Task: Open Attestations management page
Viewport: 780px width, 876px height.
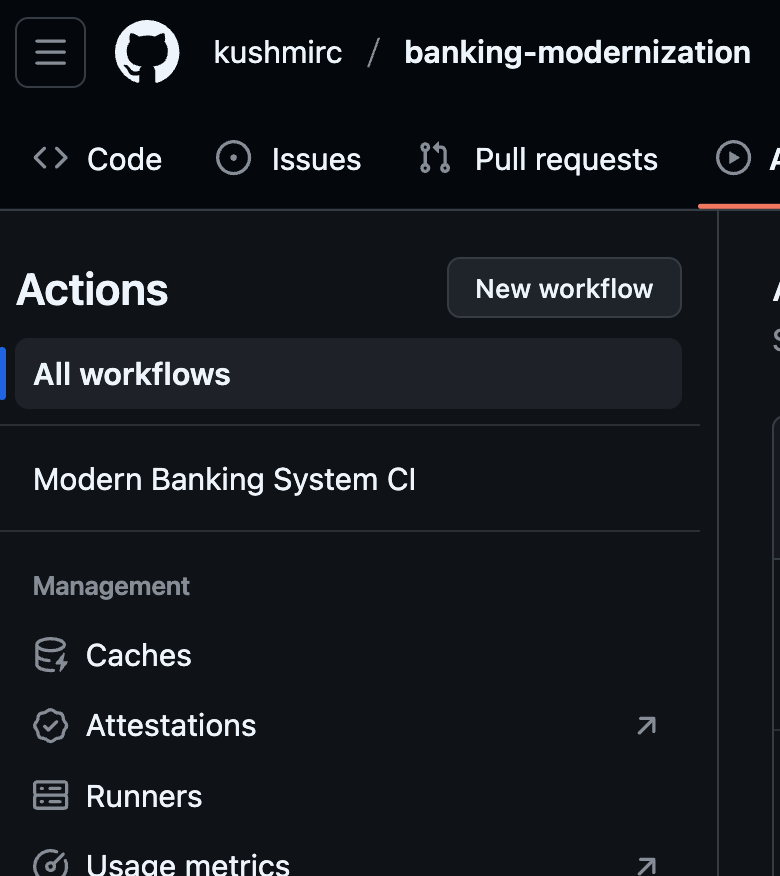Action: 349,725
